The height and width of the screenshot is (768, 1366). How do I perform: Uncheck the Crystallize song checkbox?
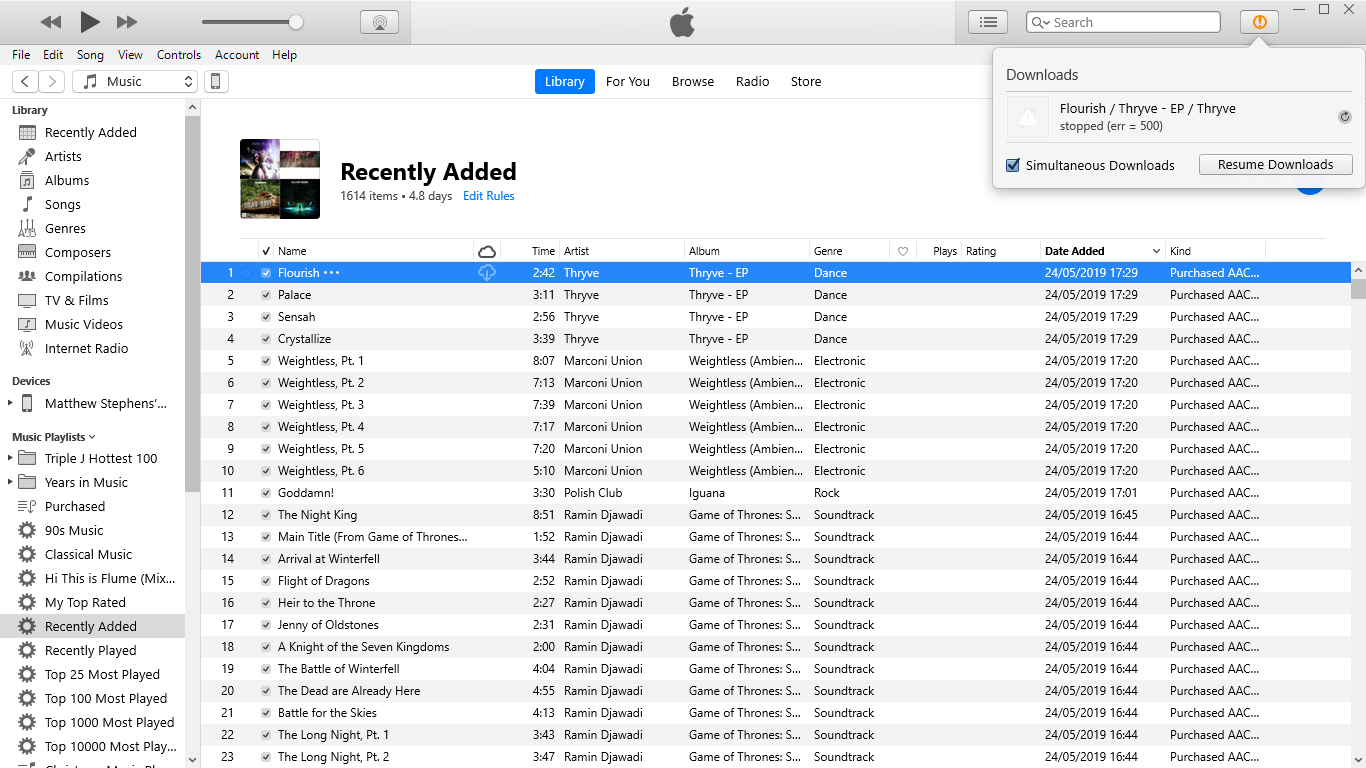[x=266, y=339]
